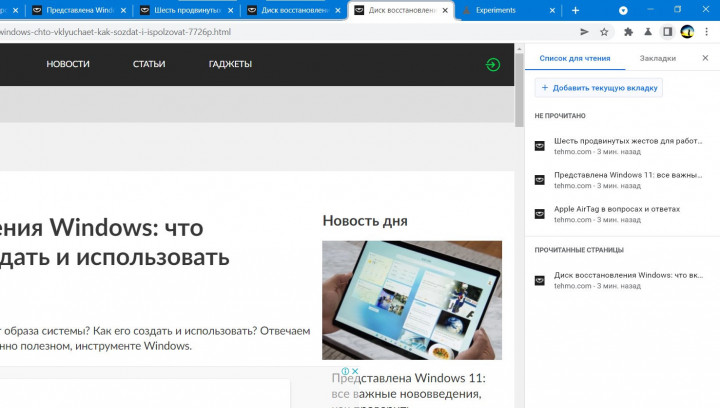
Task: Close the ad with X icon
Action: click(x=355, y=371)
